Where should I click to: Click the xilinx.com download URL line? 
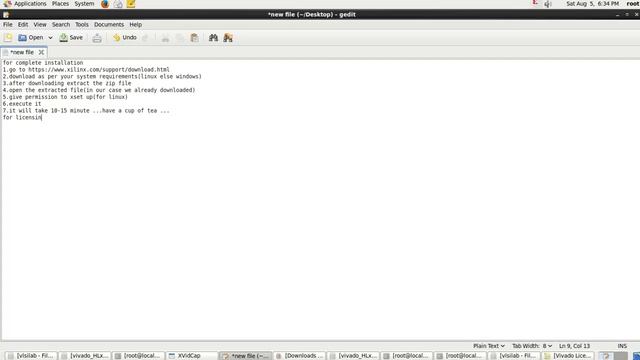coord(86,69)
